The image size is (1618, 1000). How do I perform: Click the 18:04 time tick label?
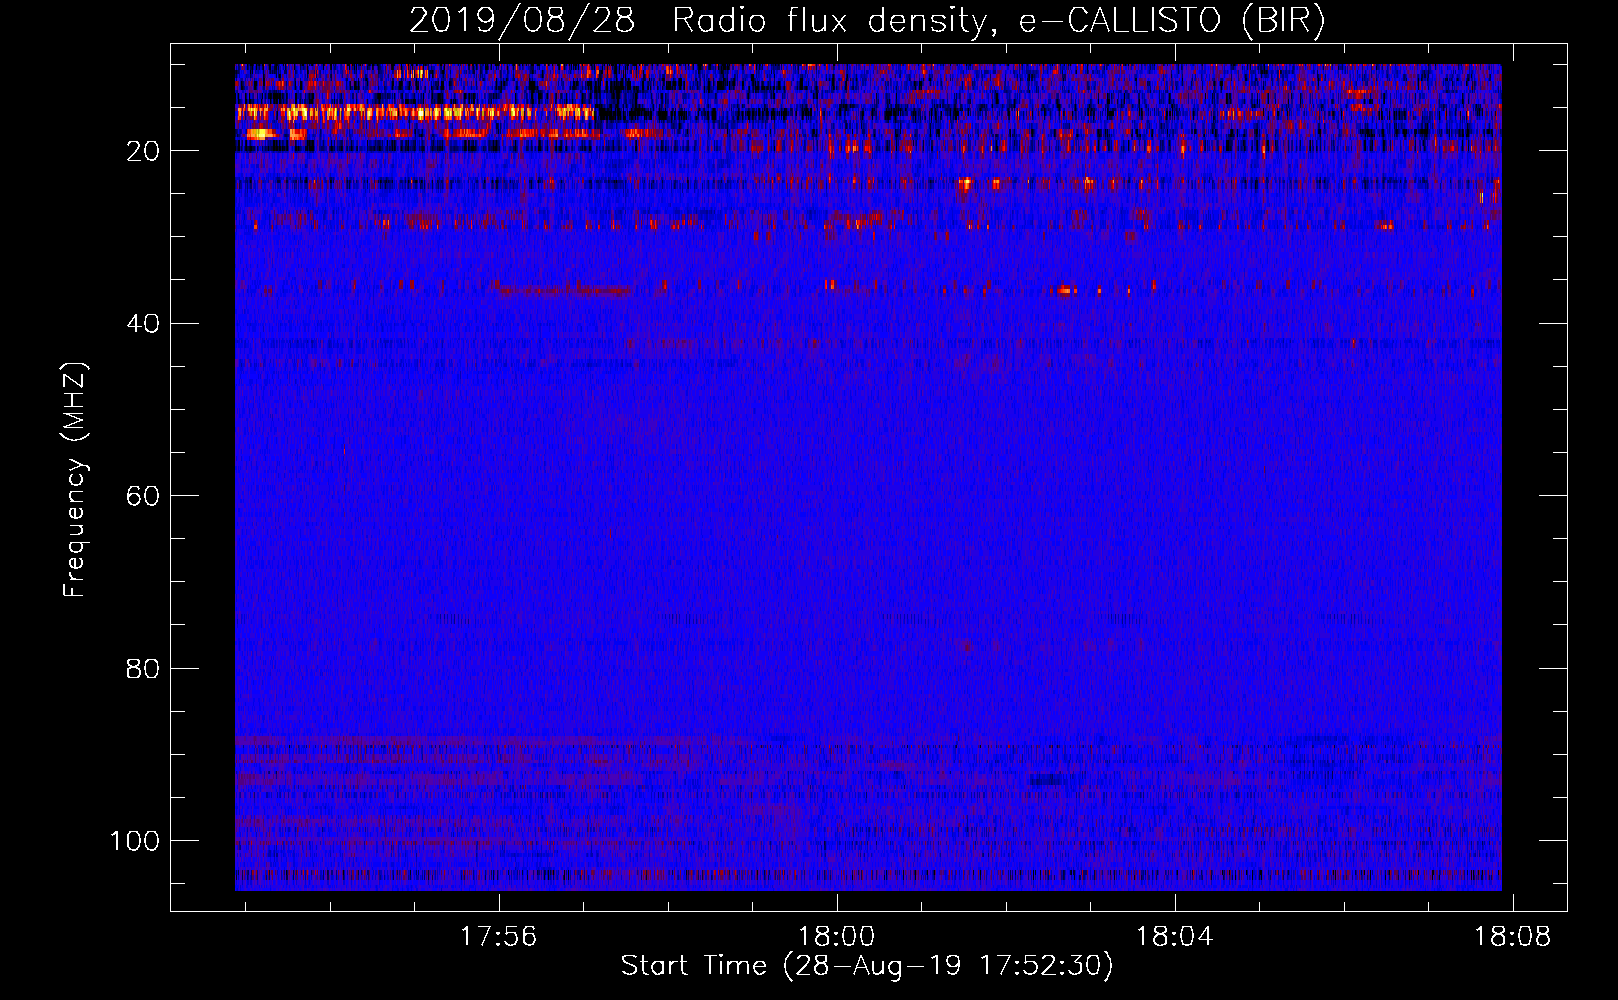[x=1174, y=936]
